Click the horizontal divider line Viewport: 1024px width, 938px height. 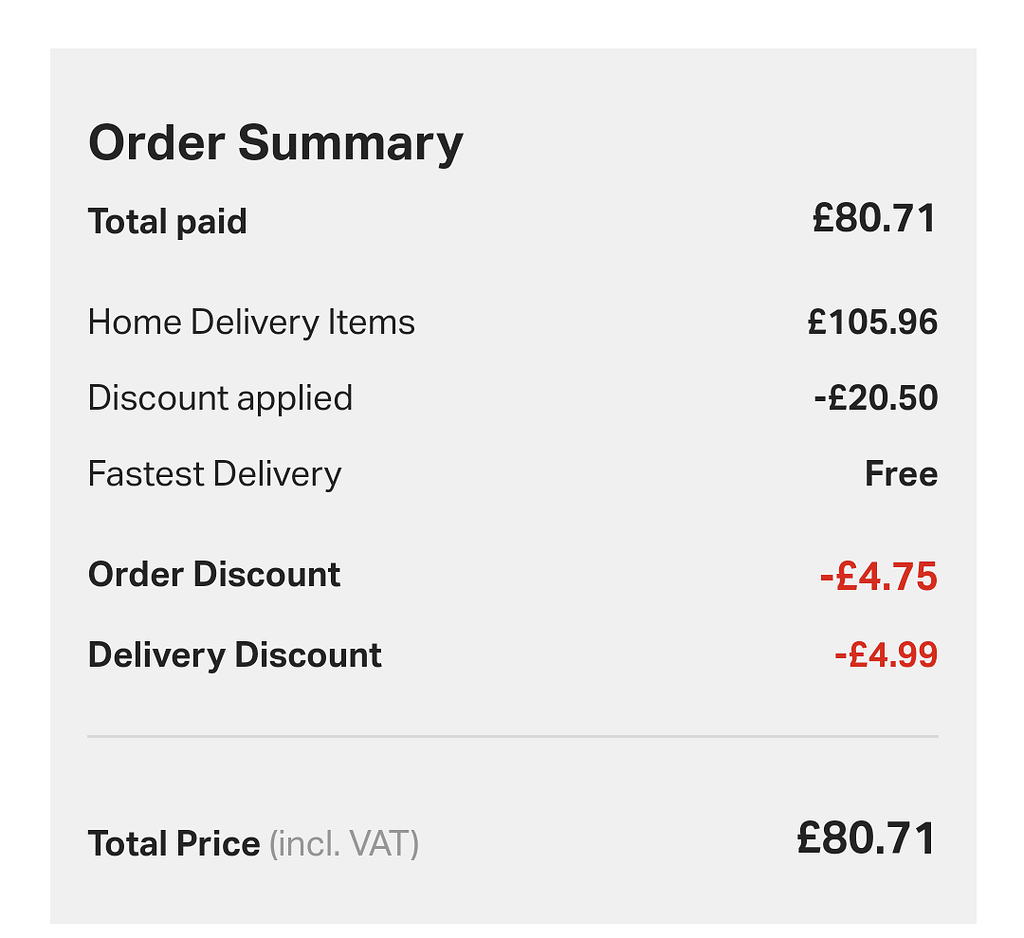coord(513,736)
